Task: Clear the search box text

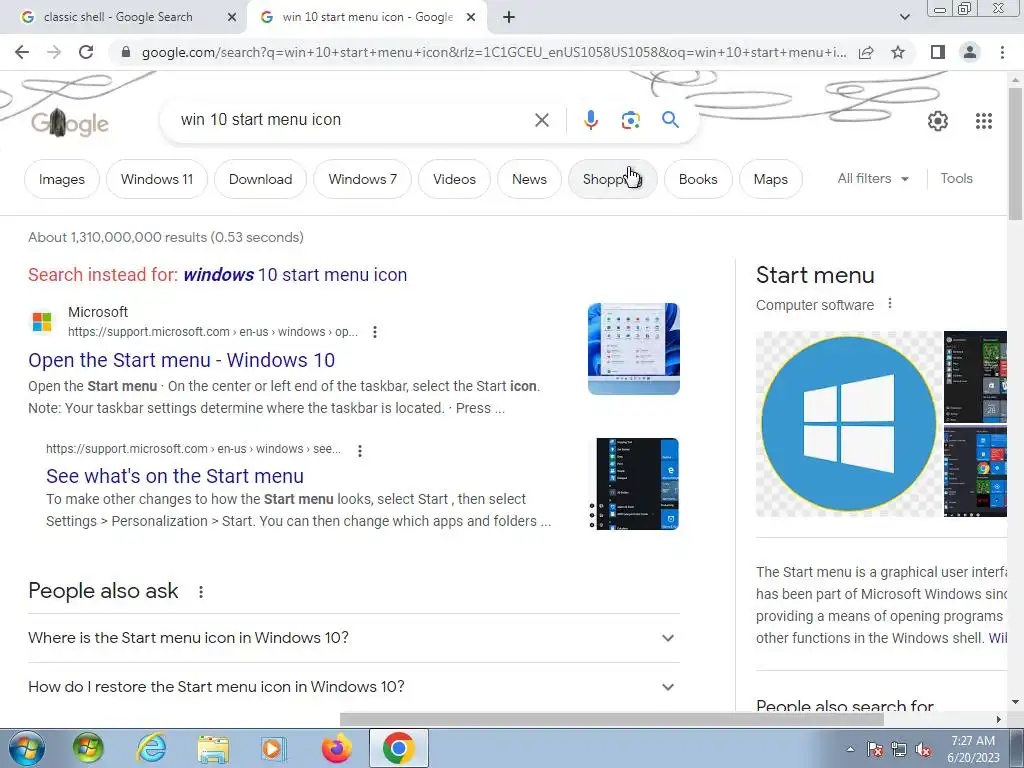Action: (541, 120)
